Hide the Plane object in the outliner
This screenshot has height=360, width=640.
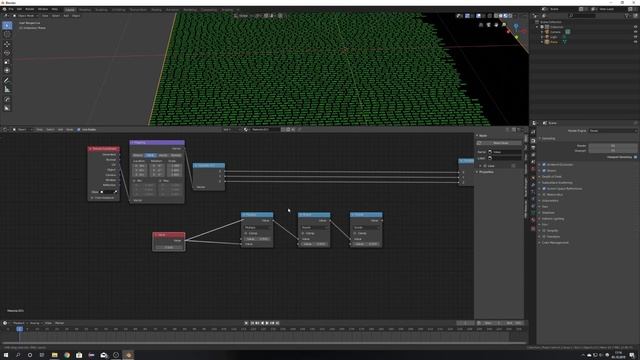pyautogui.click(x=635, y=42)
